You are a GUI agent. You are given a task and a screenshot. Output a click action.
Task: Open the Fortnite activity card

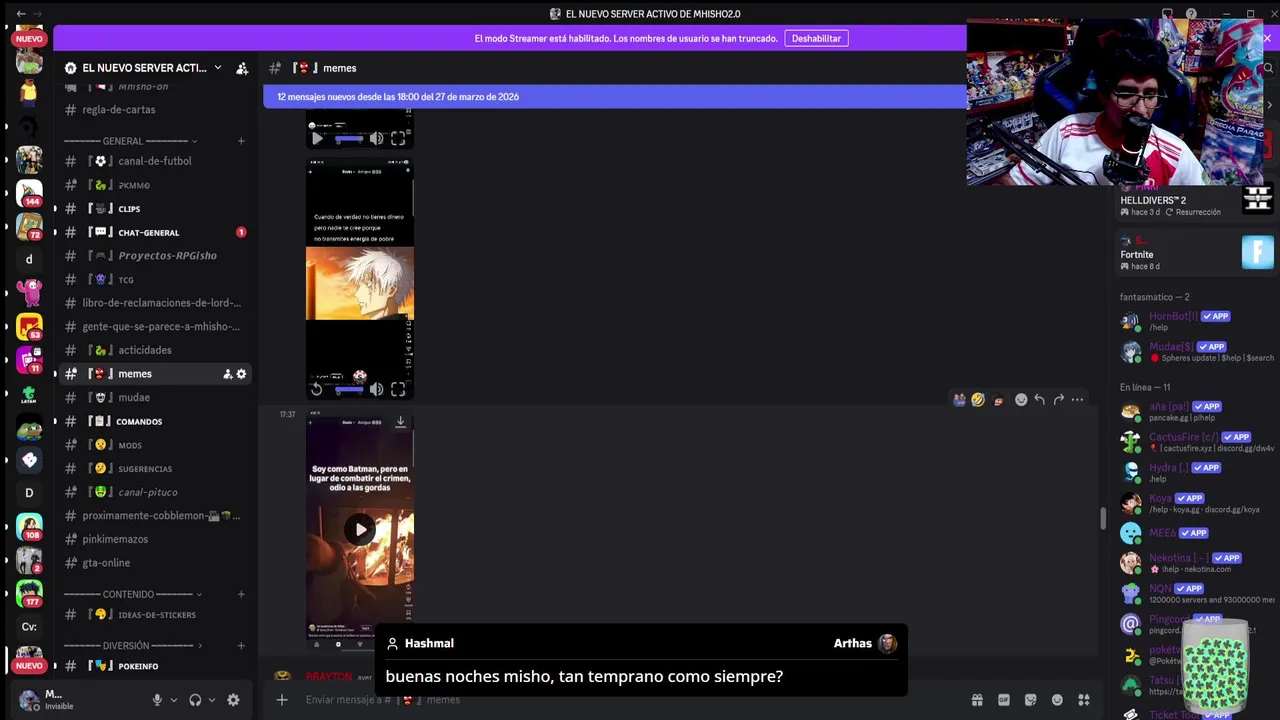click(1196, 254)
